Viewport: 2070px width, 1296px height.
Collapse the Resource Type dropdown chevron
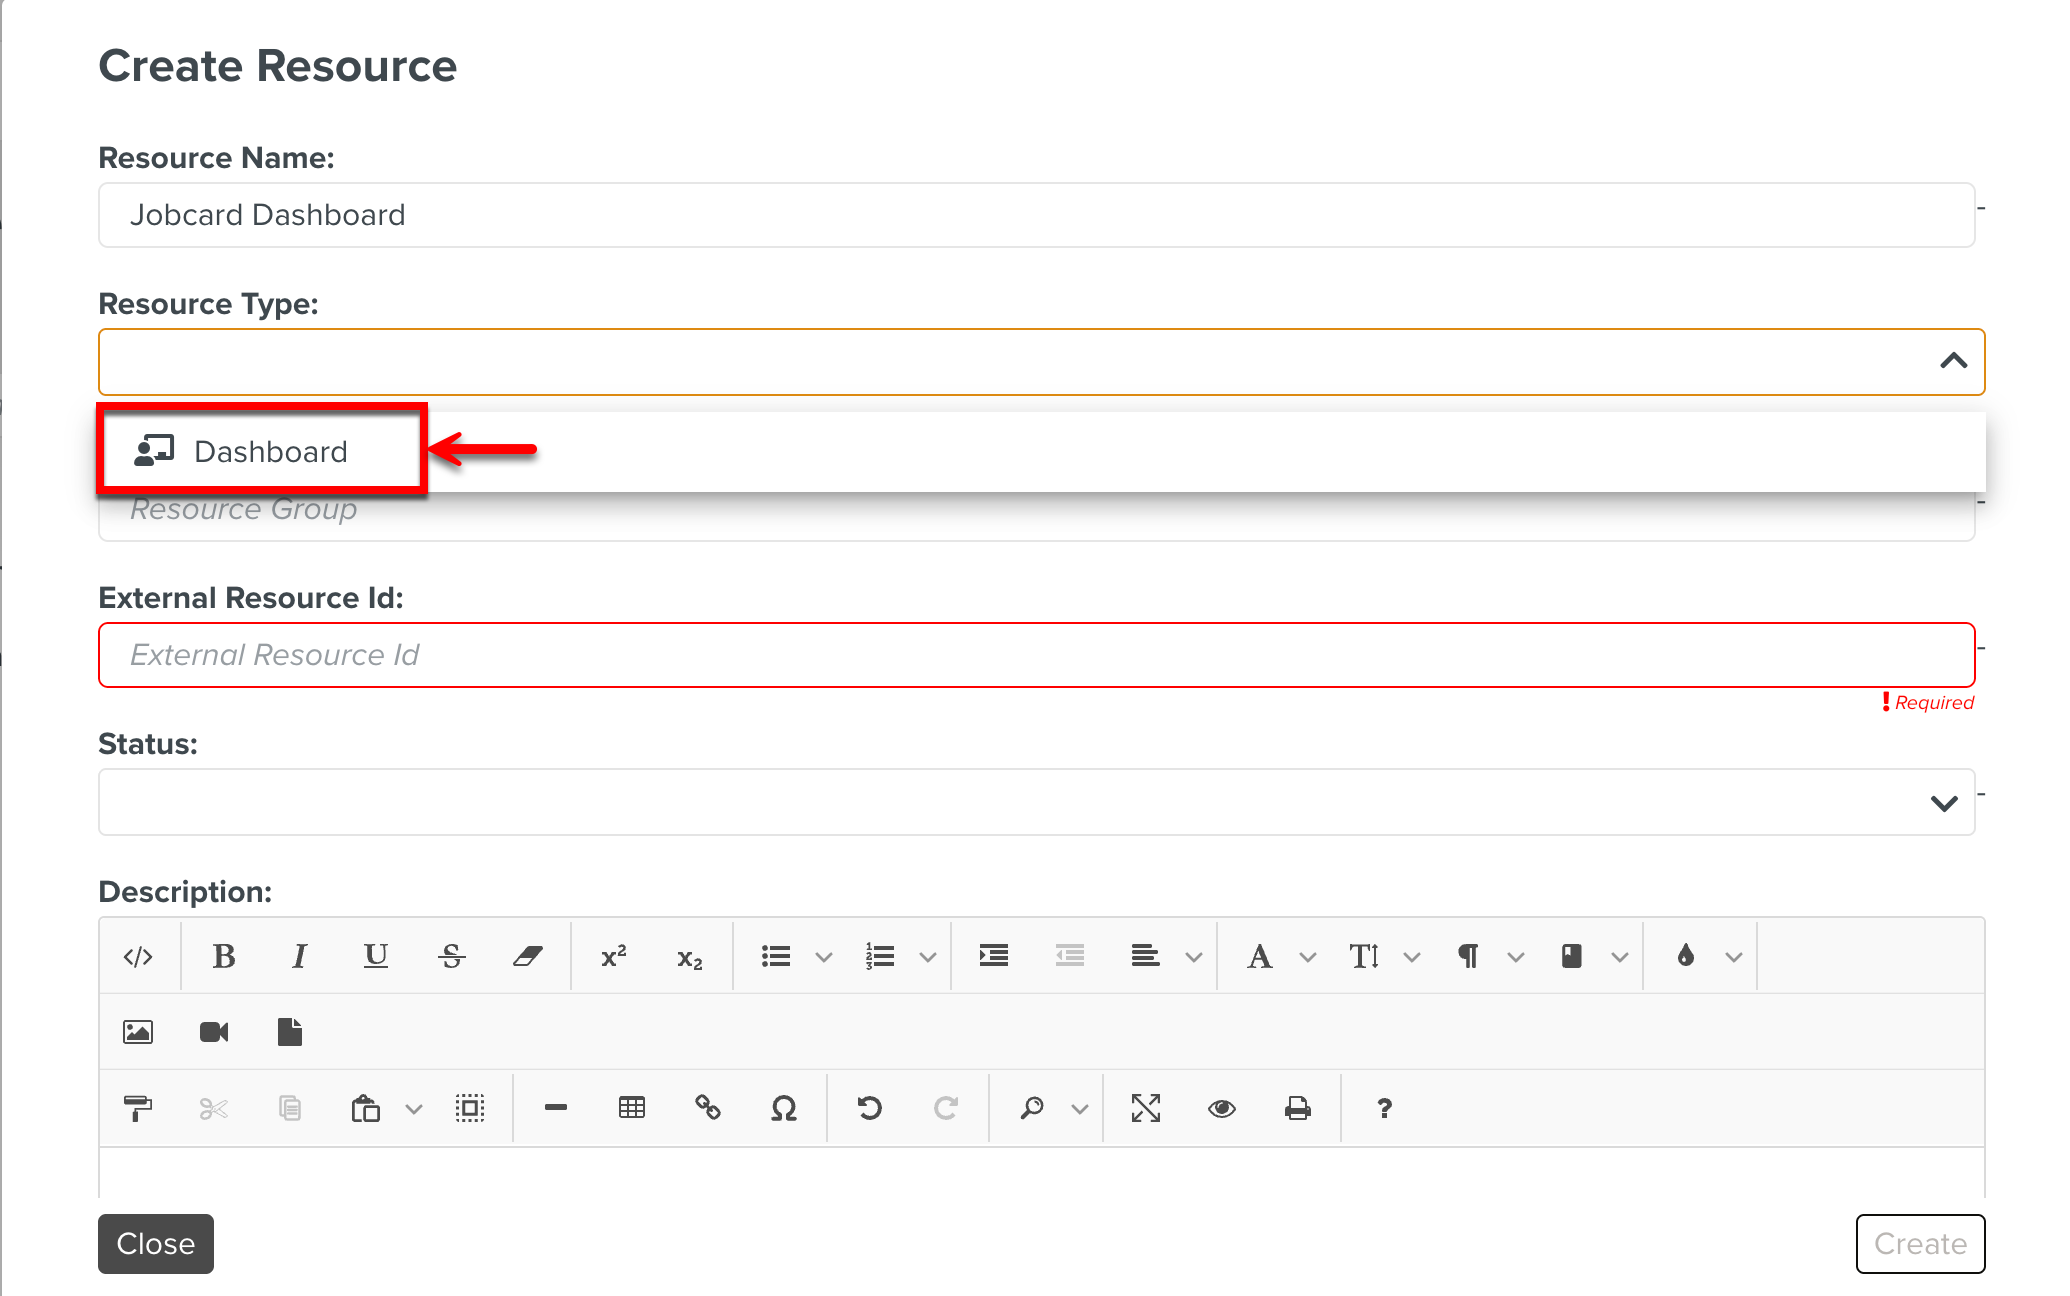[x=1953, y=361]
